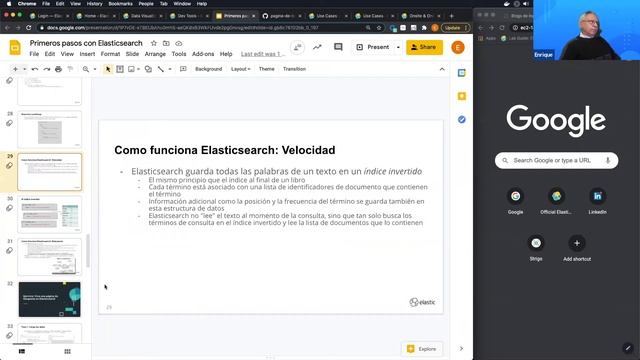Open the Arrange menu
This screenshot has height=360, width=640.
[155, 54]
